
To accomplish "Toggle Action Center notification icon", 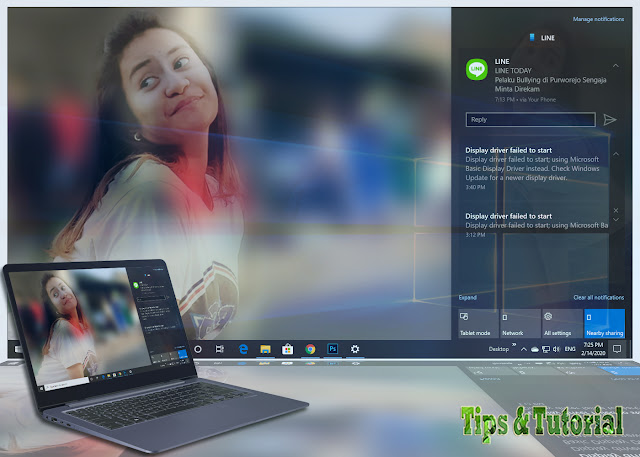I will (x=617, y=349).
